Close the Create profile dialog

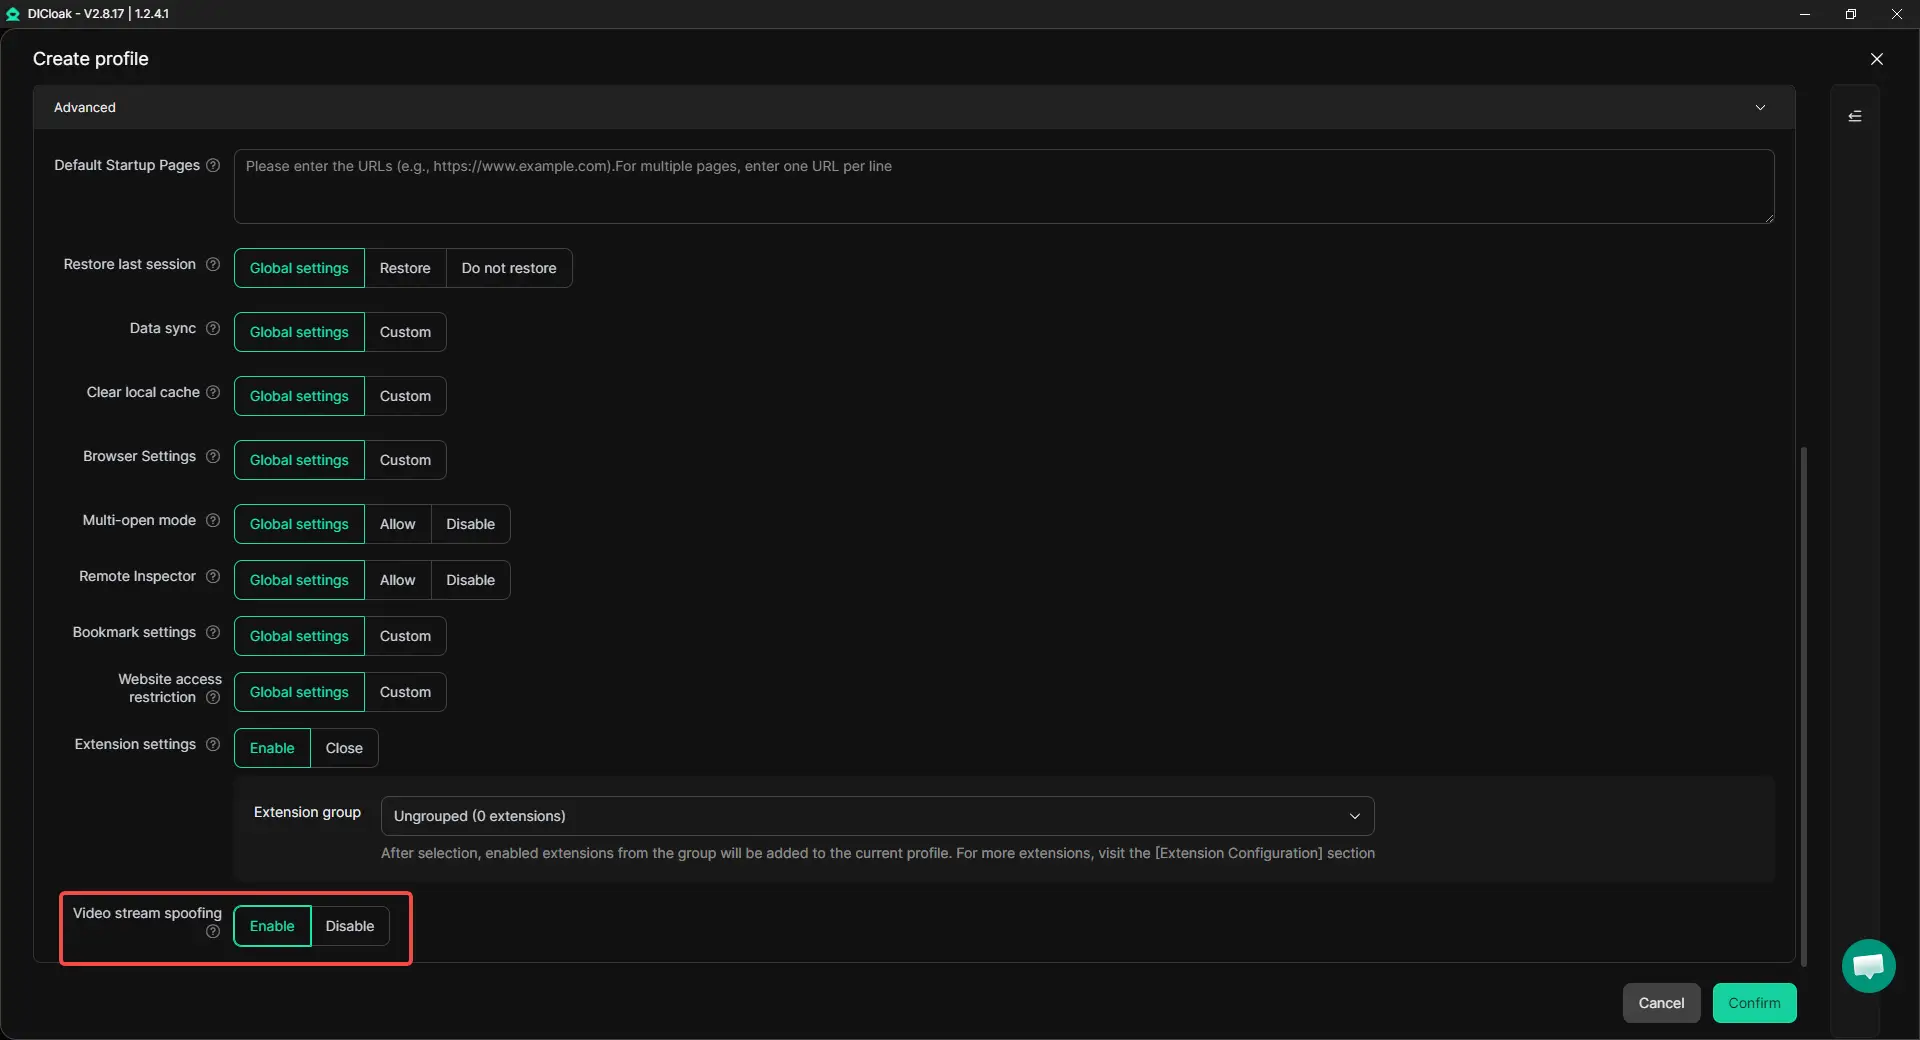(x=1877, y=59)
